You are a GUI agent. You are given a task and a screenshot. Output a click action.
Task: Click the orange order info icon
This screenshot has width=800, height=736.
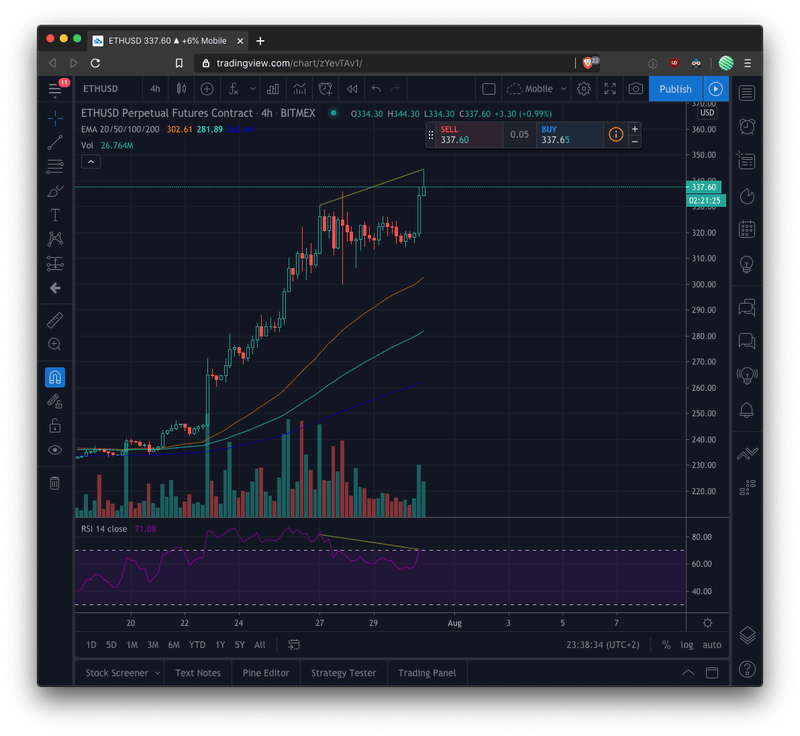point(616,135)
